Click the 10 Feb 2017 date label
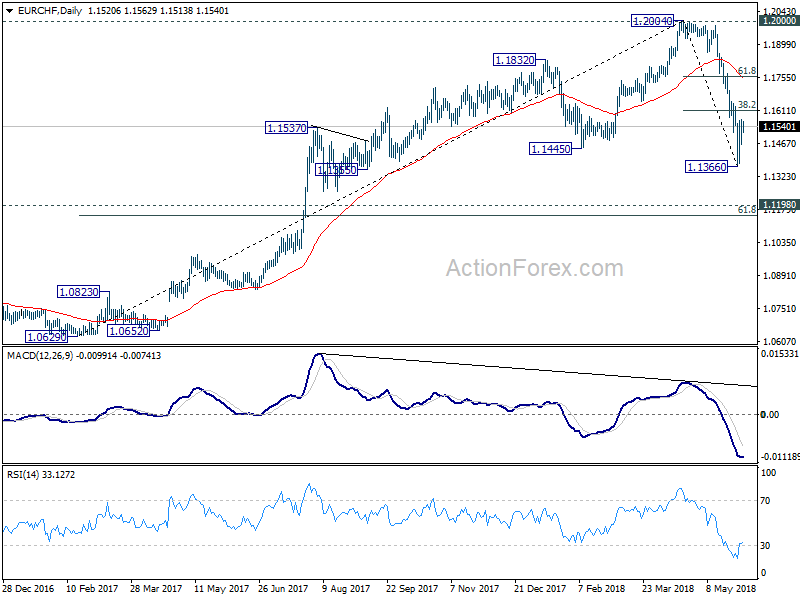 (x=92, y=588)
